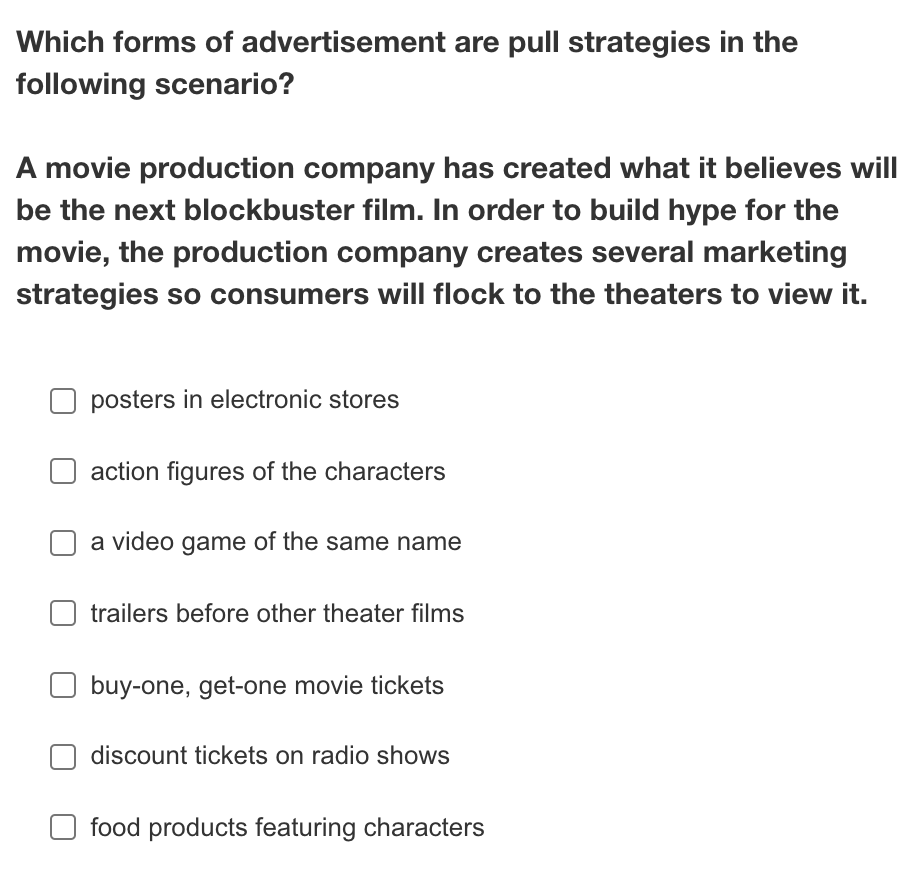Check the 'food products featuring characters' checkbox
Screen dimensions: 912x886
[63, 827]
